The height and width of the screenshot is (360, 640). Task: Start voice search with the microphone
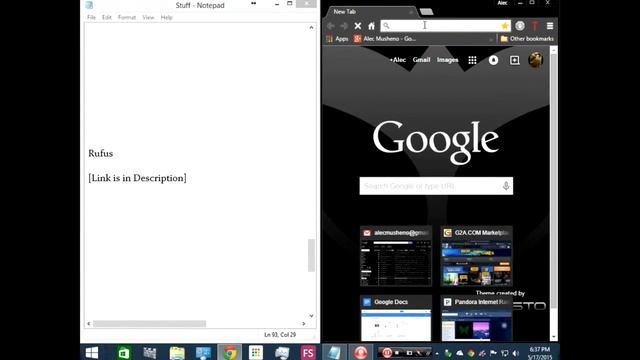[506, 186]
